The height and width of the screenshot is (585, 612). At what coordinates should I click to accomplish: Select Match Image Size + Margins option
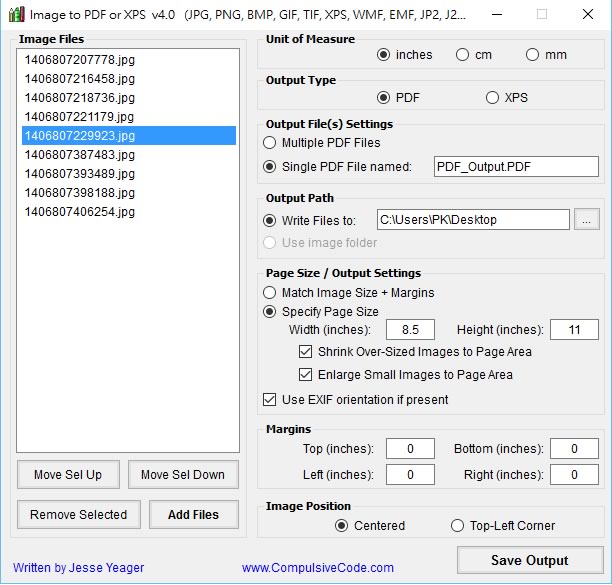pyautogui.click(x=270, y=293)
